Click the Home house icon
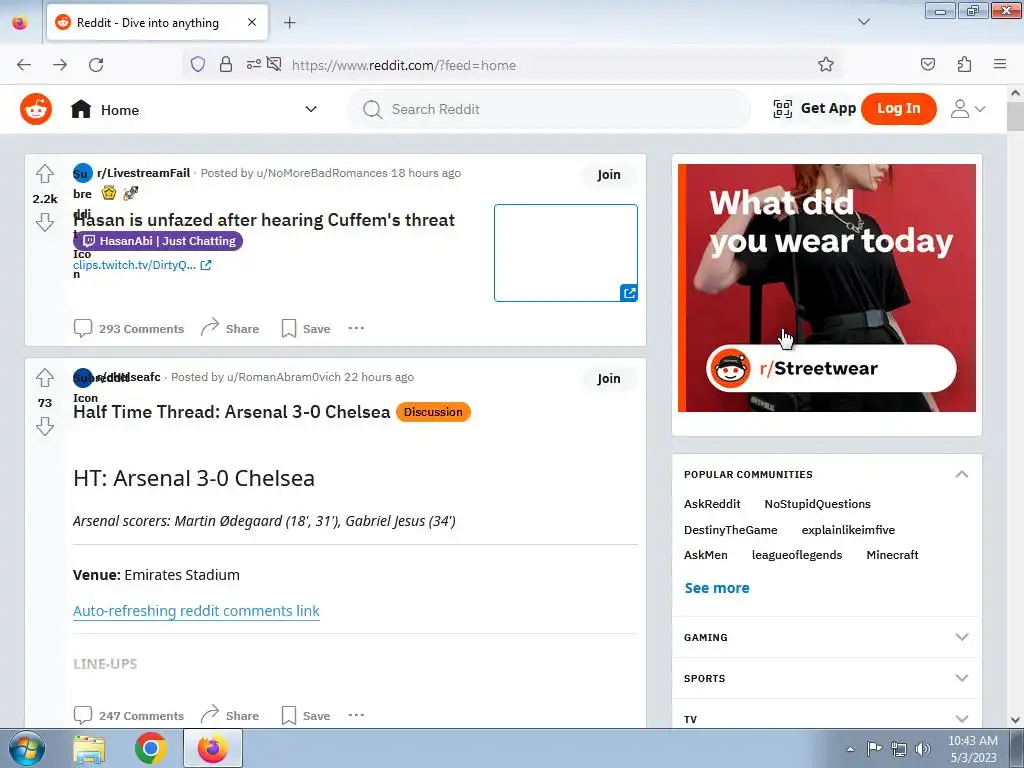Viewport: 1024px width, 768px height. tap(81, 109)
